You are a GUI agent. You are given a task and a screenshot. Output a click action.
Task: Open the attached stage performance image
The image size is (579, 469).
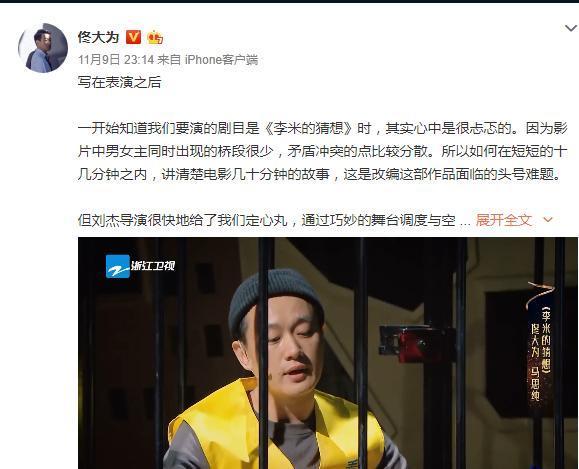point(328,353)
